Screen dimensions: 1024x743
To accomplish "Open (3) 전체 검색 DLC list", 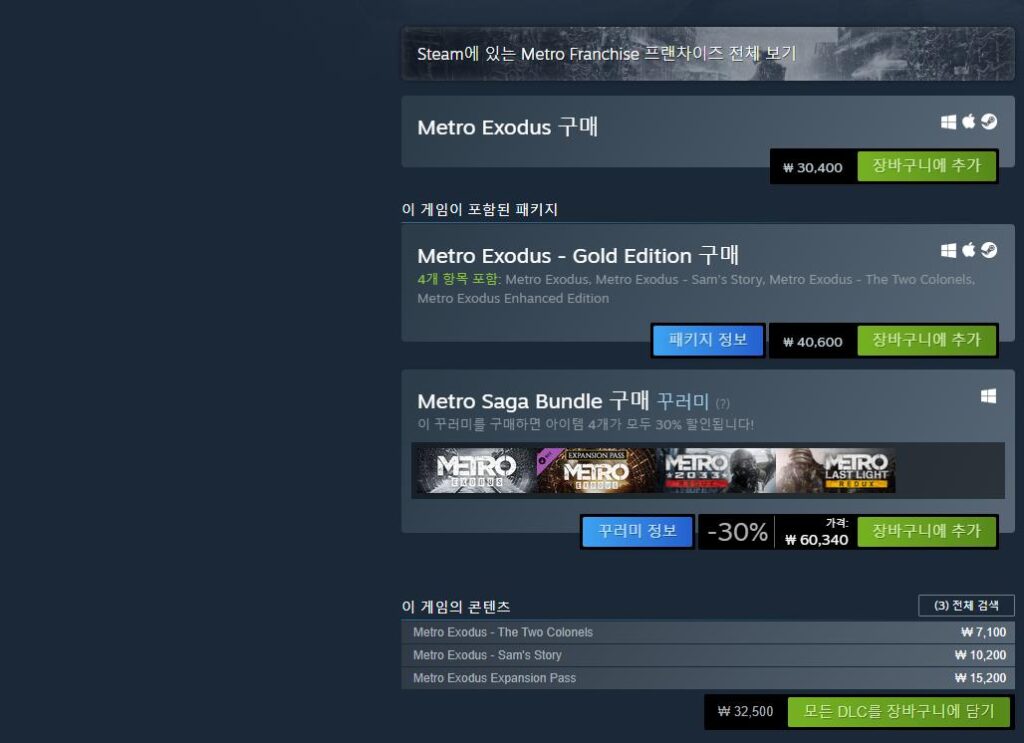I will [966, 605].
